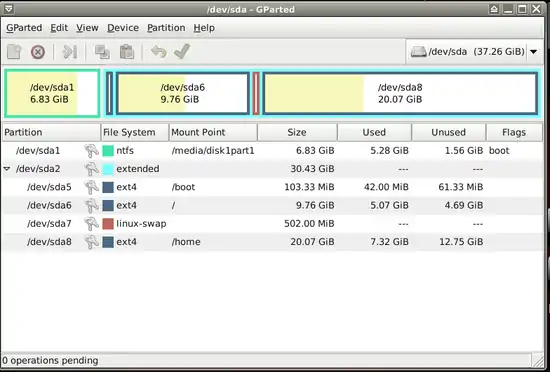550x372 pixels.
Task: Open the Help menu
Action: tap(204, 28)
